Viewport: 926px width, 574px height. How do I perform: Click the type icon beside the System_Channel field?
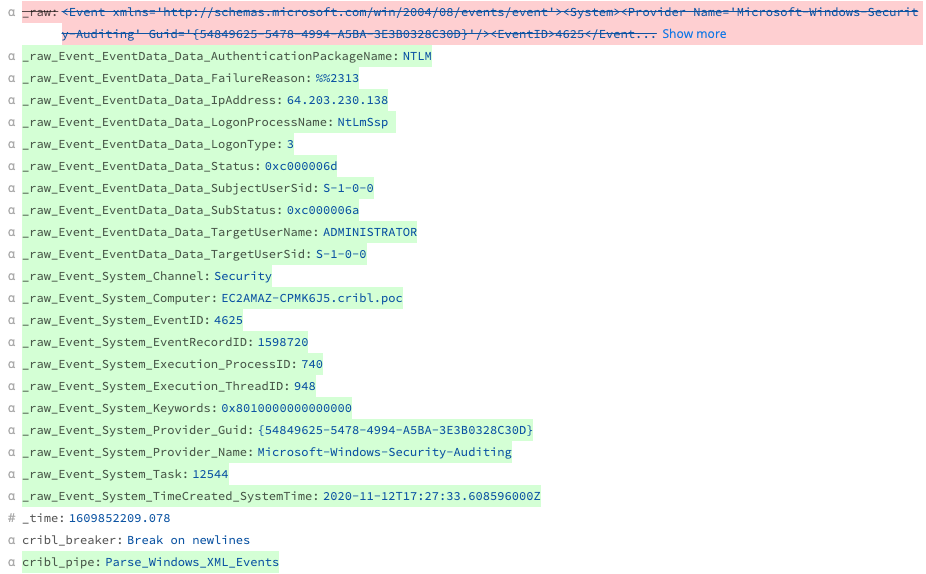tap(11, 276)
